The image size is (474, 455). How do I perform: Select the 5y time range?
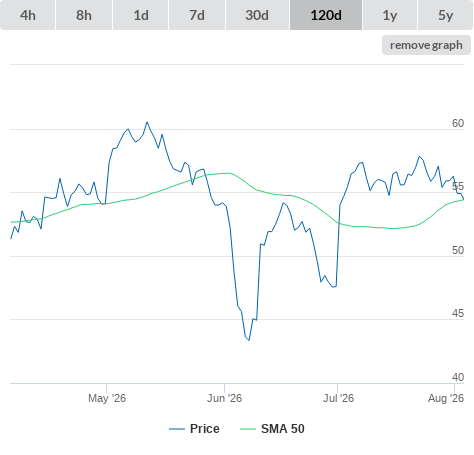445,15
